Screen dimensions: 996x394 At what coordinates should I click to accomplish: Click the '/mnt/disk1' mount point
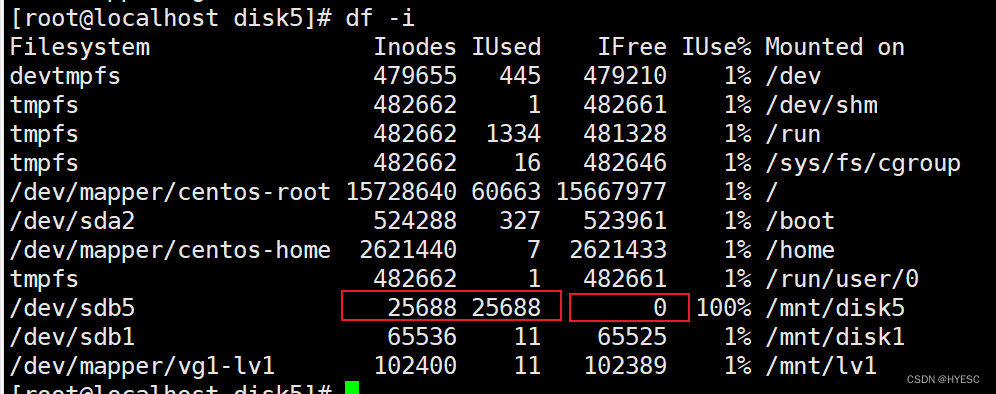[835, 337]
